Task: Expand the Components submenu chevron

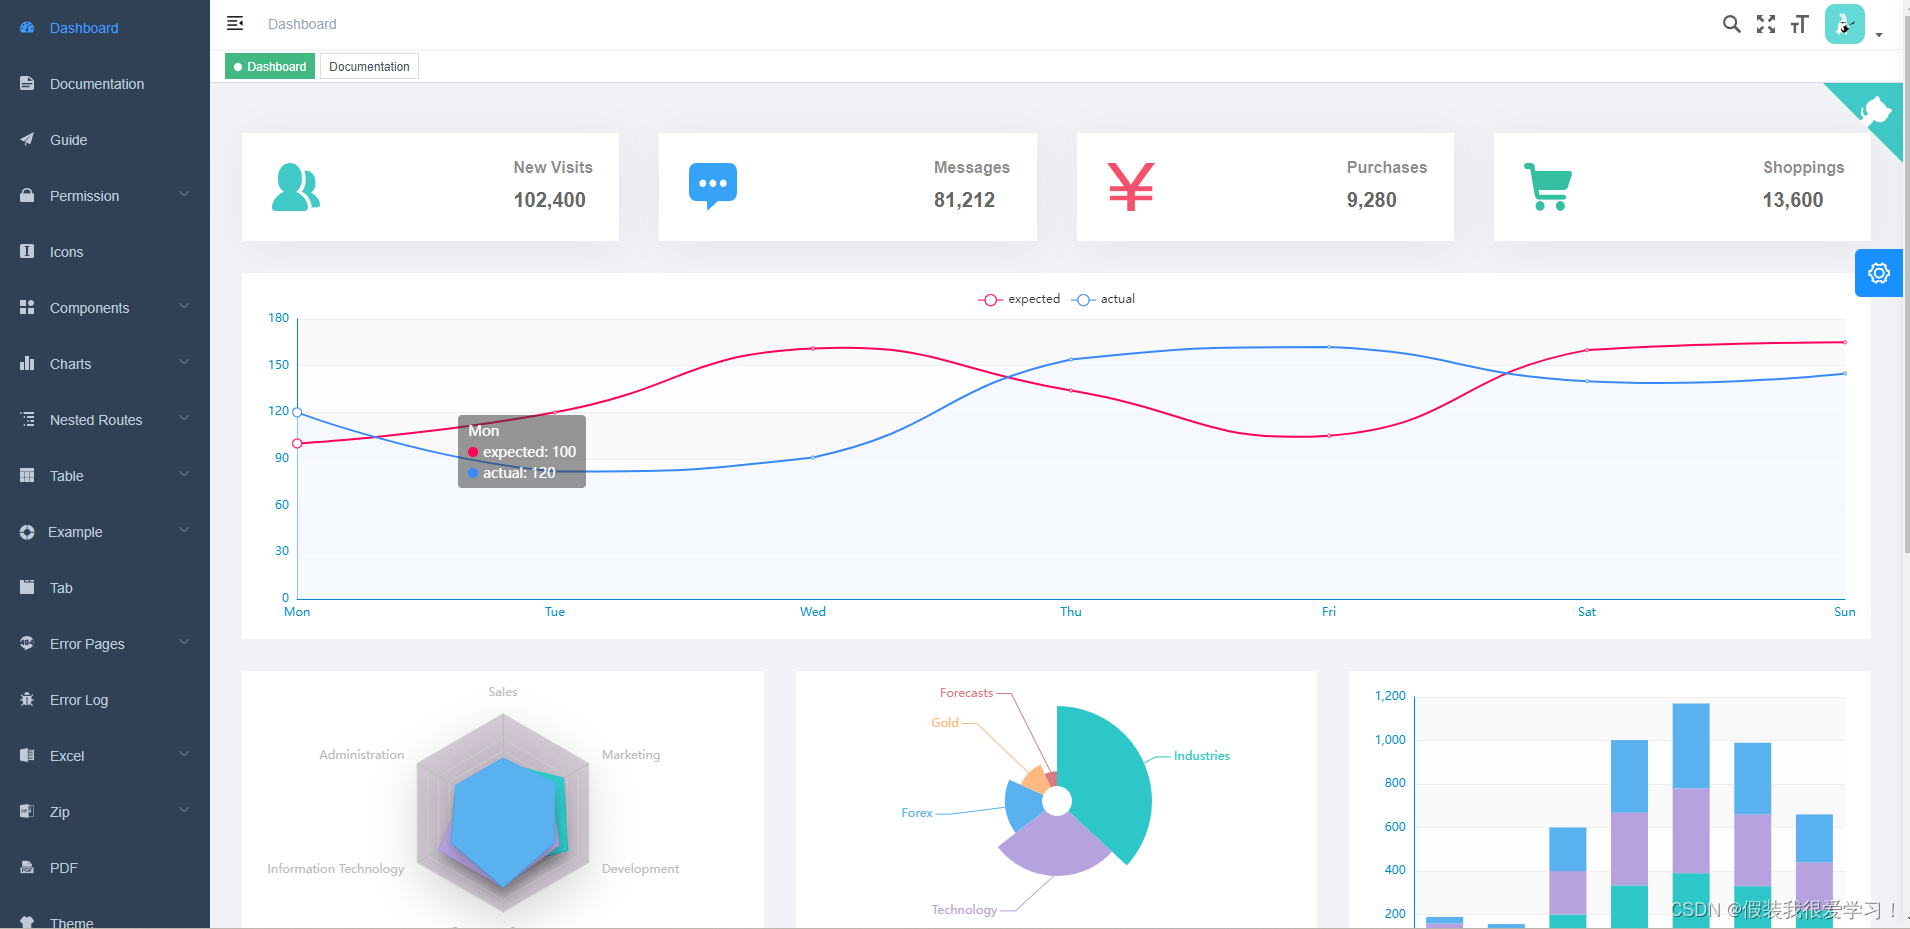Action: click(x=184, y=306)
